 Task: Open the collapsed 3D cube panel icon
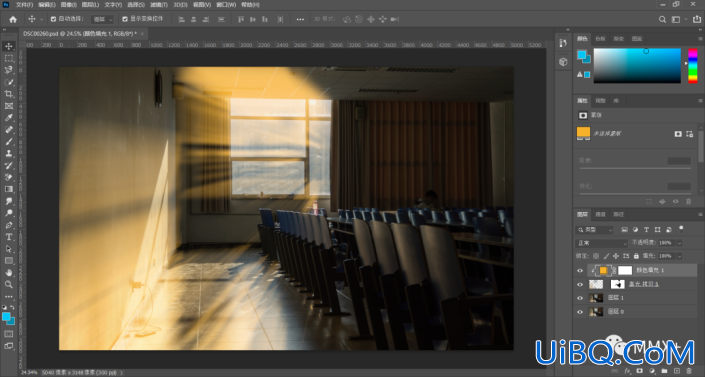pyautogui.click(x=563, y=62)
